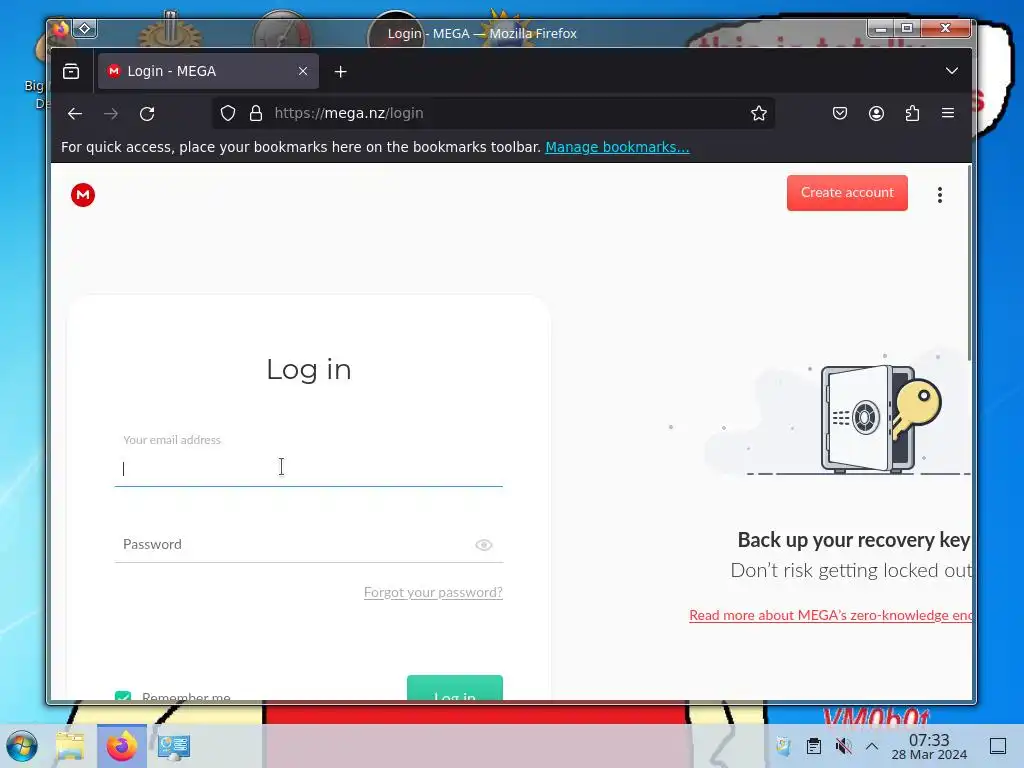The height and width of the screenshot is (768, 1024).
Task: Open the control panel taskbar icon
Action: pos(174,746)
